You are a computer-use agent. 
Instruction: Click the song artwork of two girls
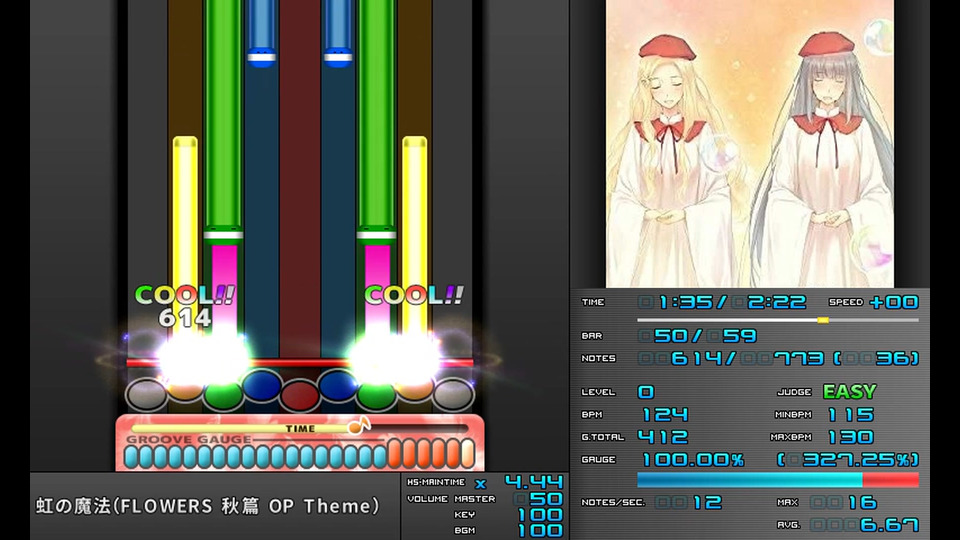point(749,143)
